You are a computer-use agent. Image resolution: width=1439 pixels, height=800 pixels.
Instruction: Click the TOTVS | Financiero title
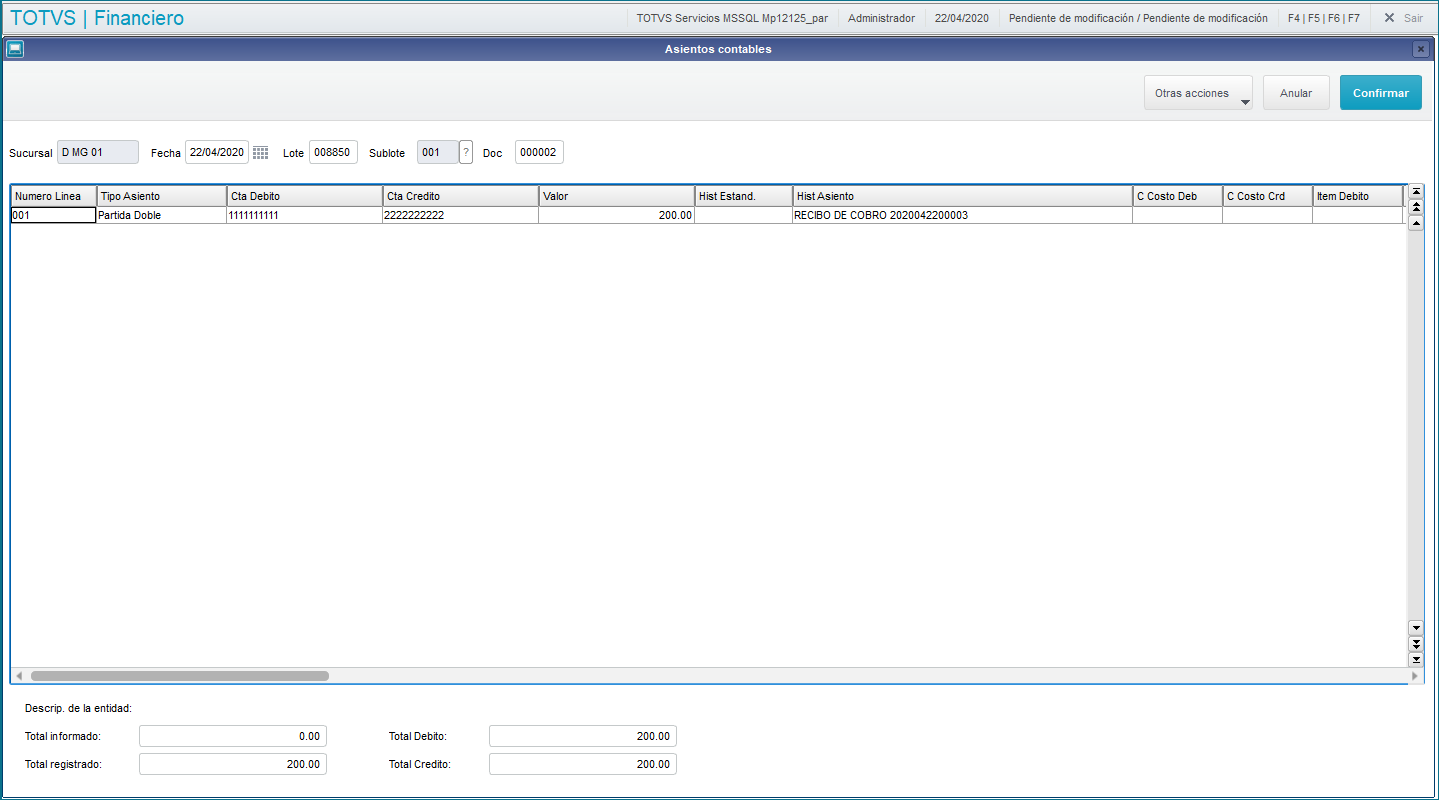[x=97, y=18]
